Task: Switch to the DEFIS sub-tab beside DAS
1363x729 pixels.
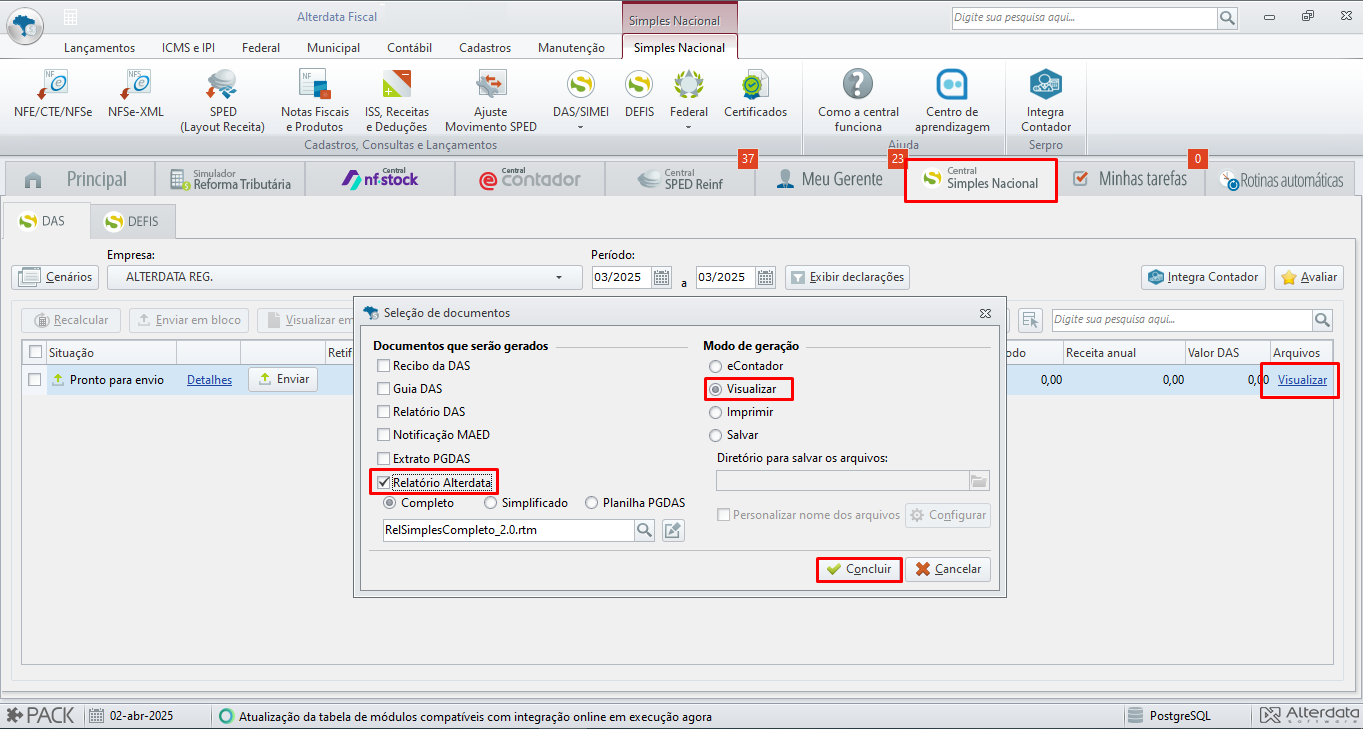Action: (x=132, y=221)
